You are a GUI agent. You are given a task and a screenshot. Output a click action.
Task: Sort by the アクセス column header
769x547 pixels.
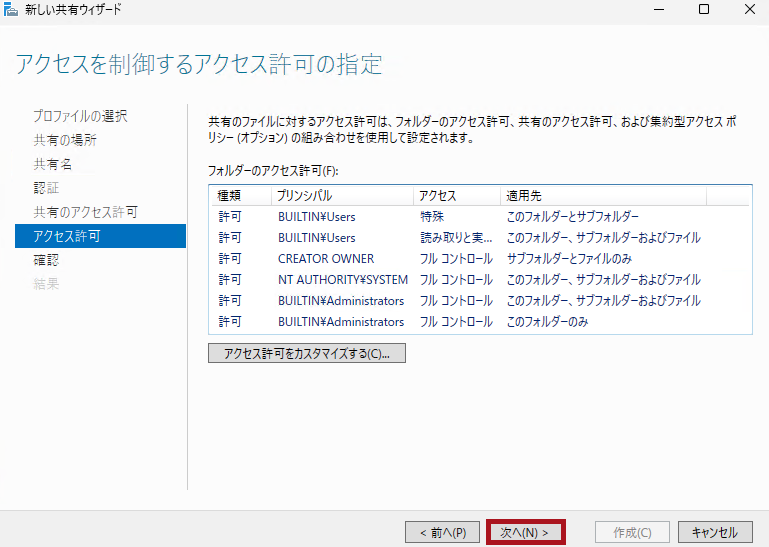coord(457,196)
